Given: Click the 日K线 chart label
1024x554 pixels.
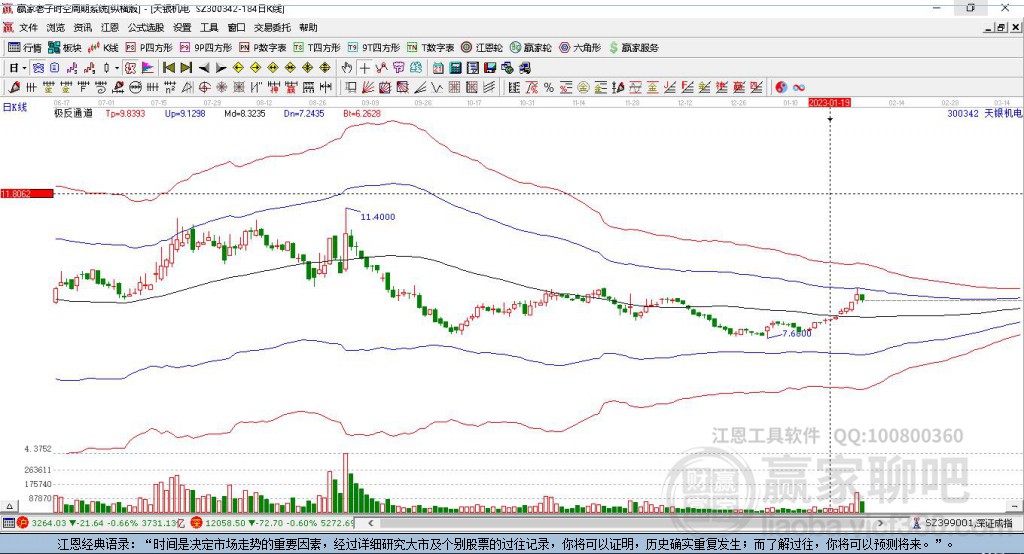Looking at the screenshot, I should pos(15,107).
